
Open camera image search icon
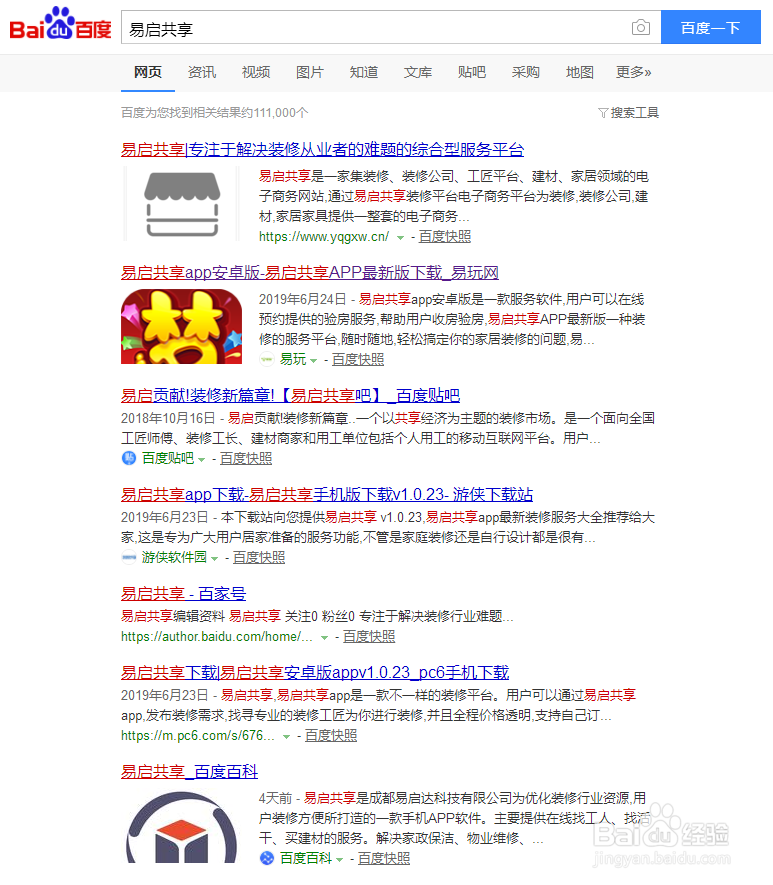click(x=640, y=28)
